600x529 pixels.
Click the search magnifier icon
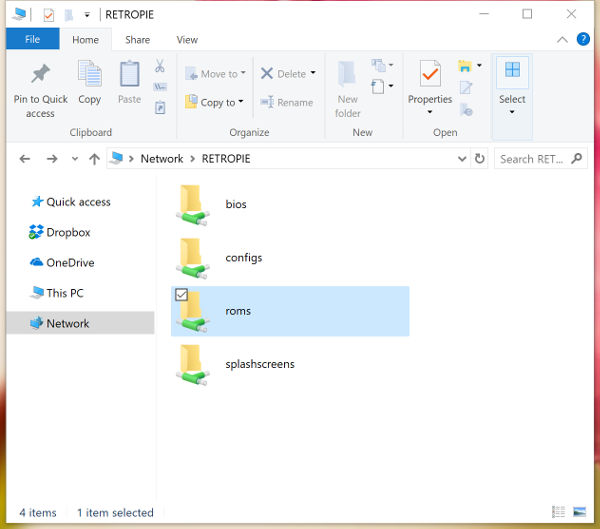(576, 158)
